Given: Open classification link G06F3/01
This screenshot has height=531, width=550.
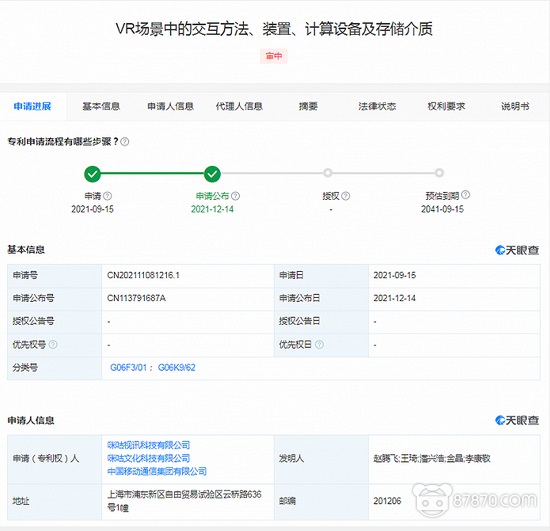Looking at the screenshot, I should pos(128,368).
